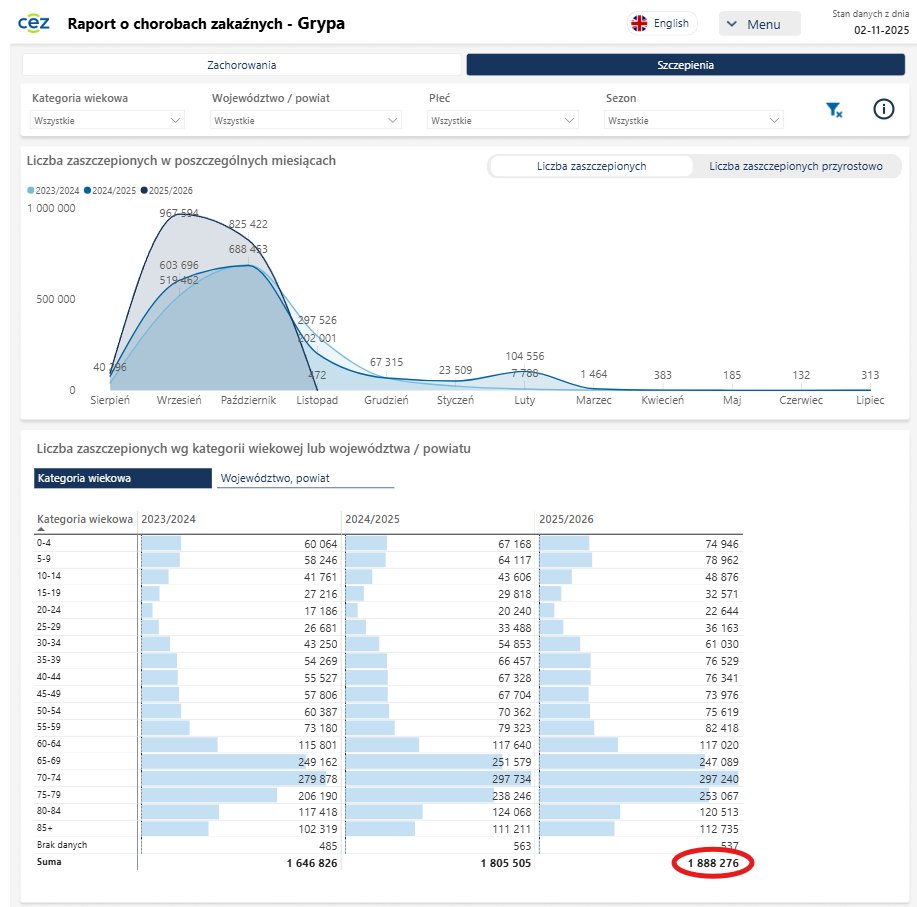Viewport: 917px width, 907px height.
Task: Switch language to English
Action: pyautogui.click(x=663, y=23)
